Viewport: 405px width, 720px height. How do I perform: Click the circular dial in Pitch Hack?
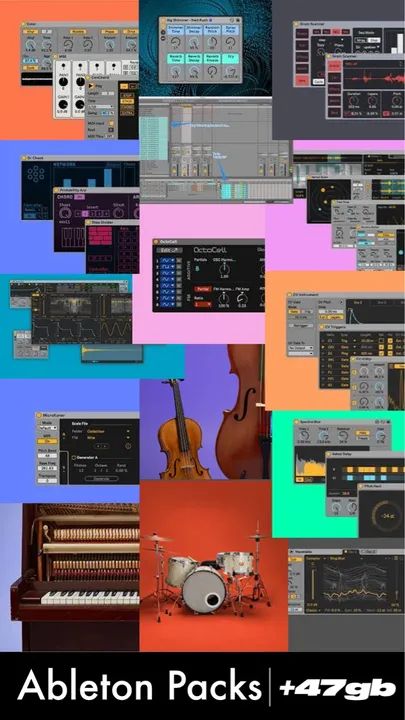coord(386,515)
